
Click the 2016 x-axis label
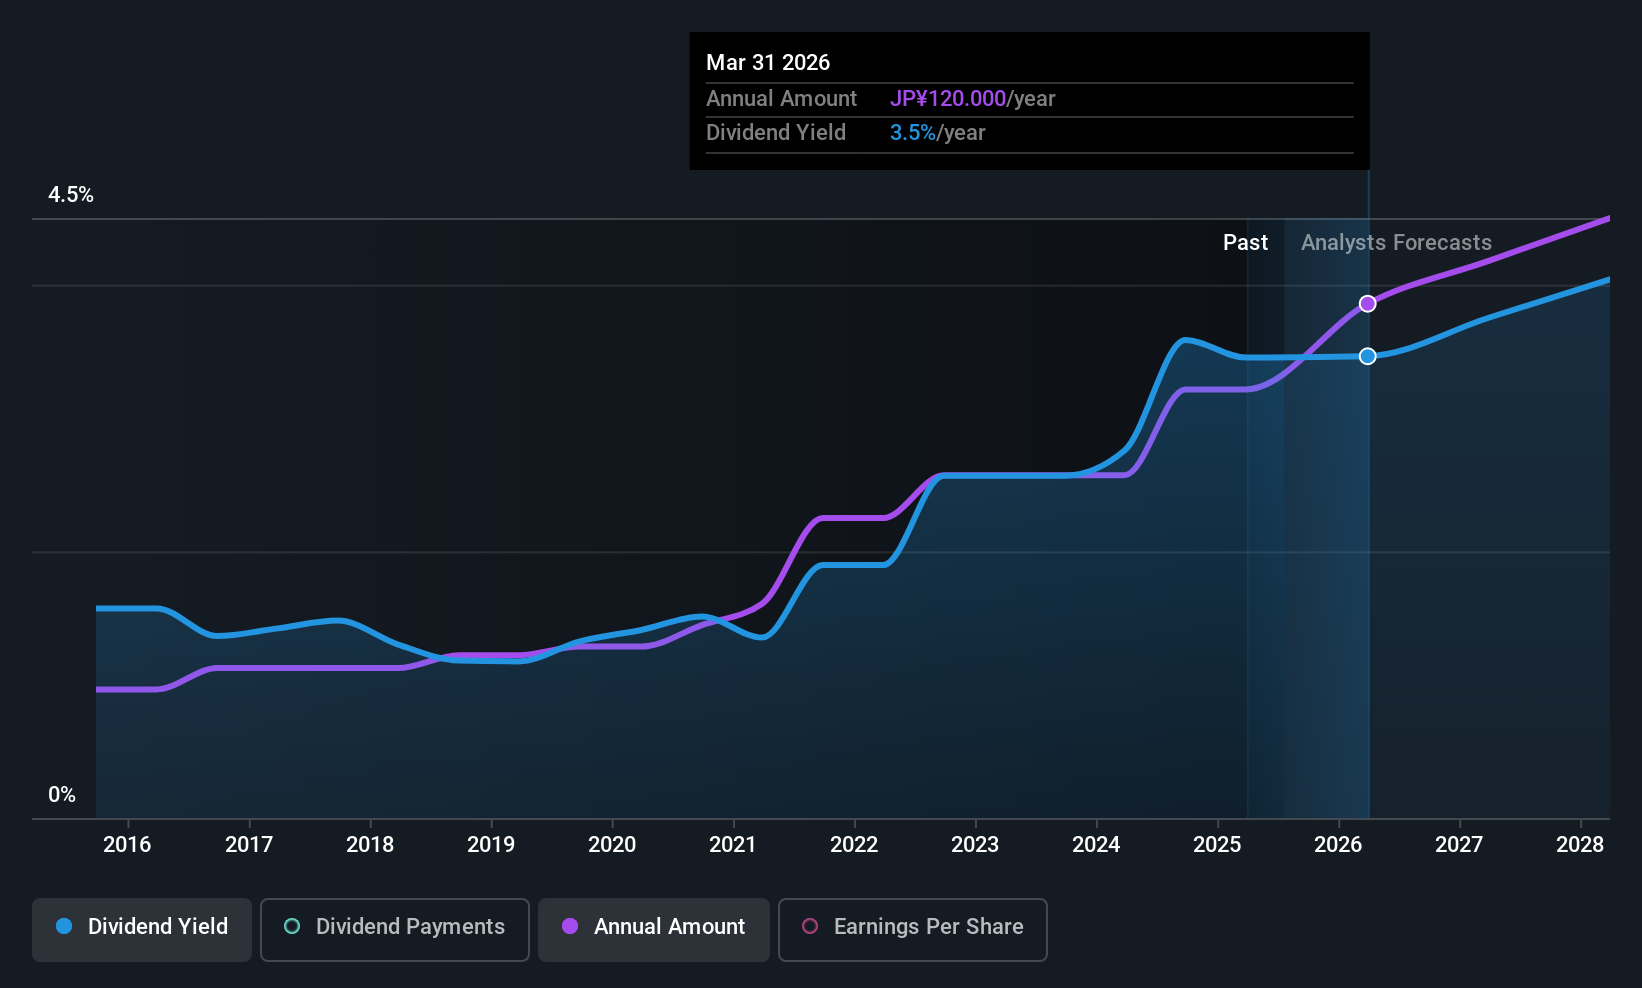pos(127,845)
